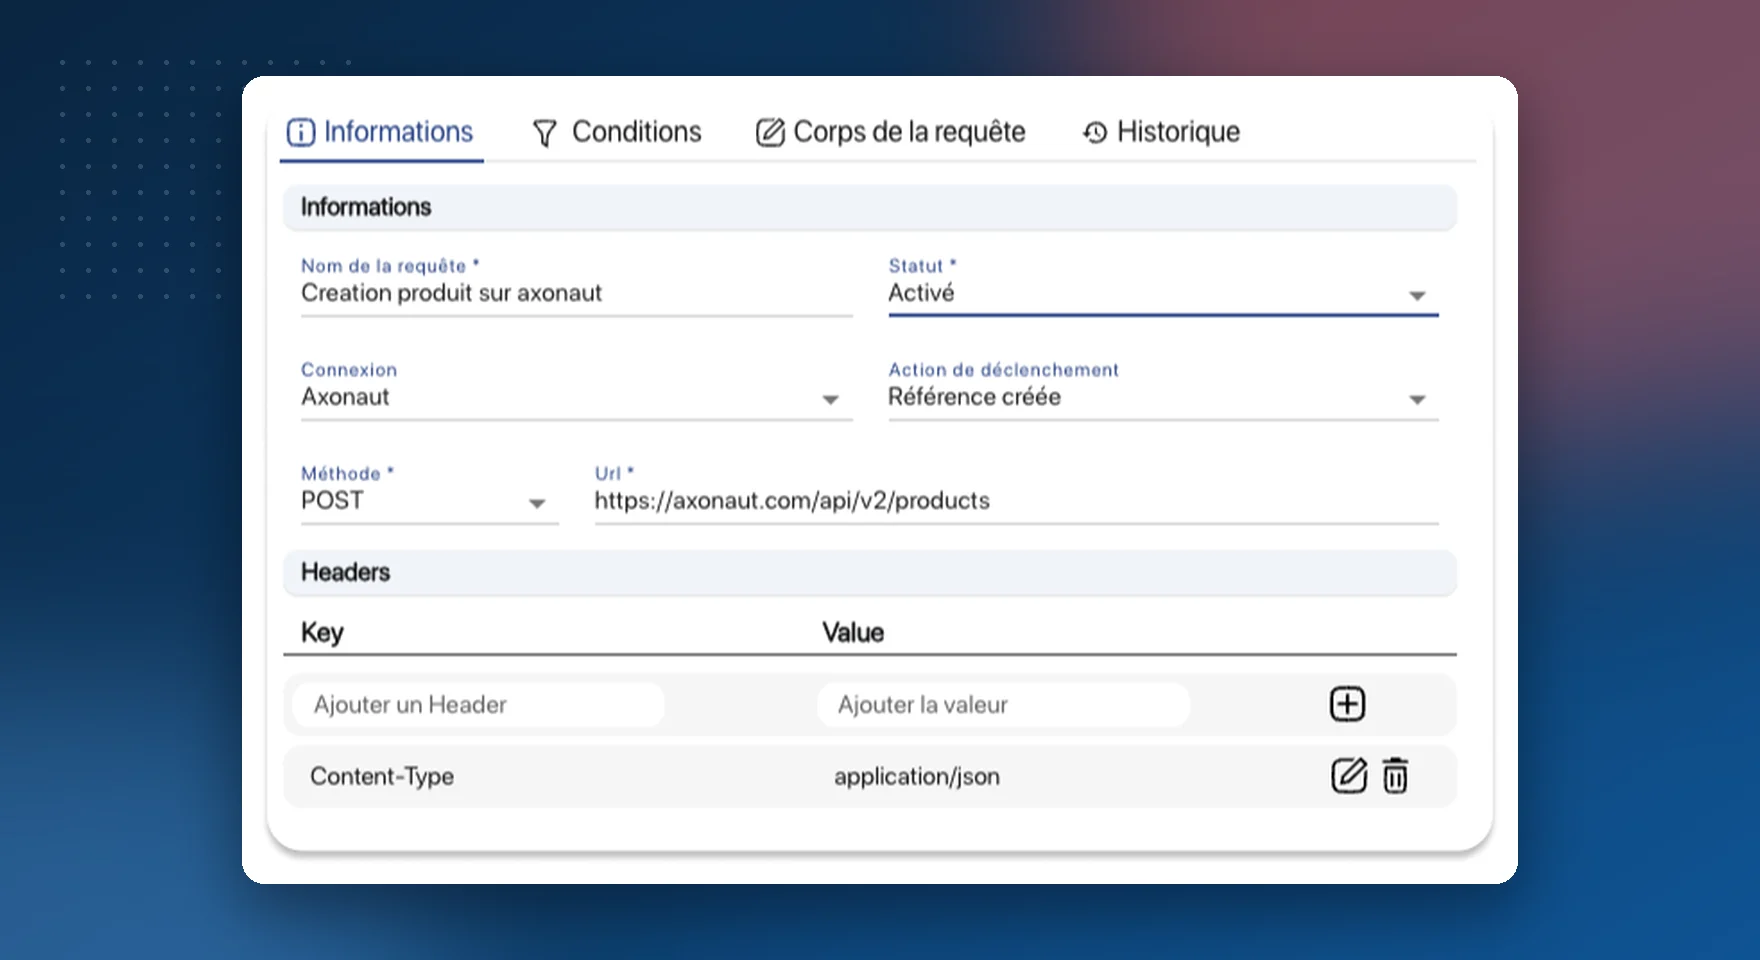Viewport: 1760px width, 960px height.
Task: Edit the Content-Type header row
Action: pos(1348,776)
